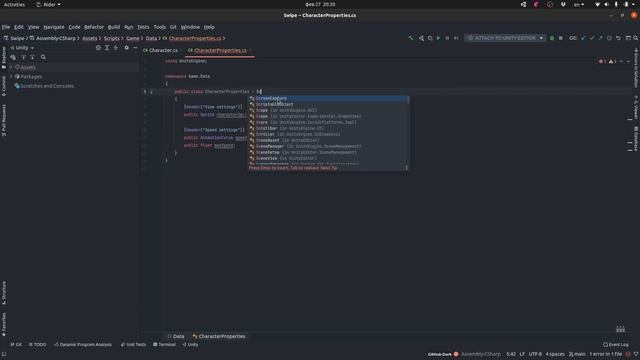This screenshot has height=360, width=640.
Task: Click the Unity step icon in toolbar
Action: (456, 38)
